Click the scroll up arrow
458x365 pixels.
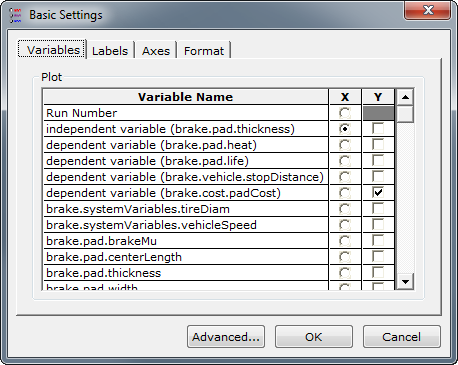coord(405,97)
